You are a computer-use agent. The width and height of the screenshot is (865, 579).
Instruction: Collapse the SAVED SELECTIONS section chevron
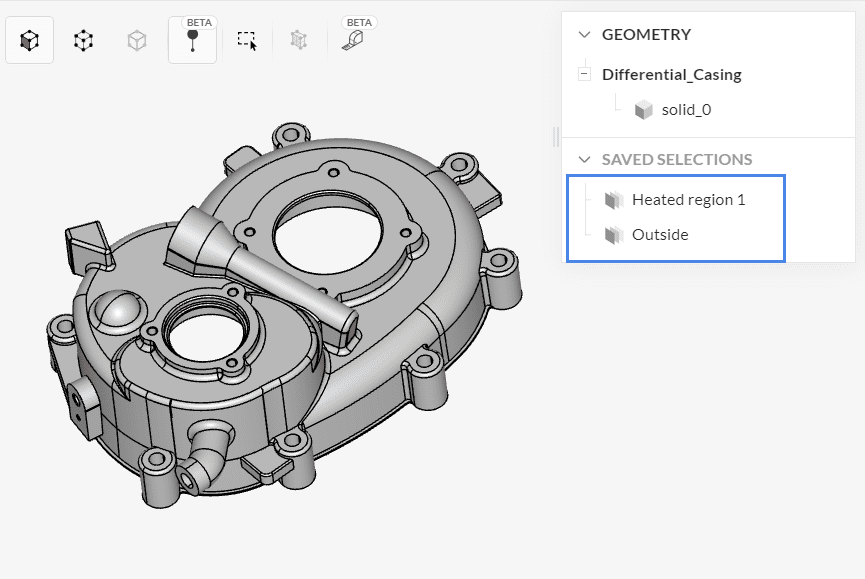point(585,159)
